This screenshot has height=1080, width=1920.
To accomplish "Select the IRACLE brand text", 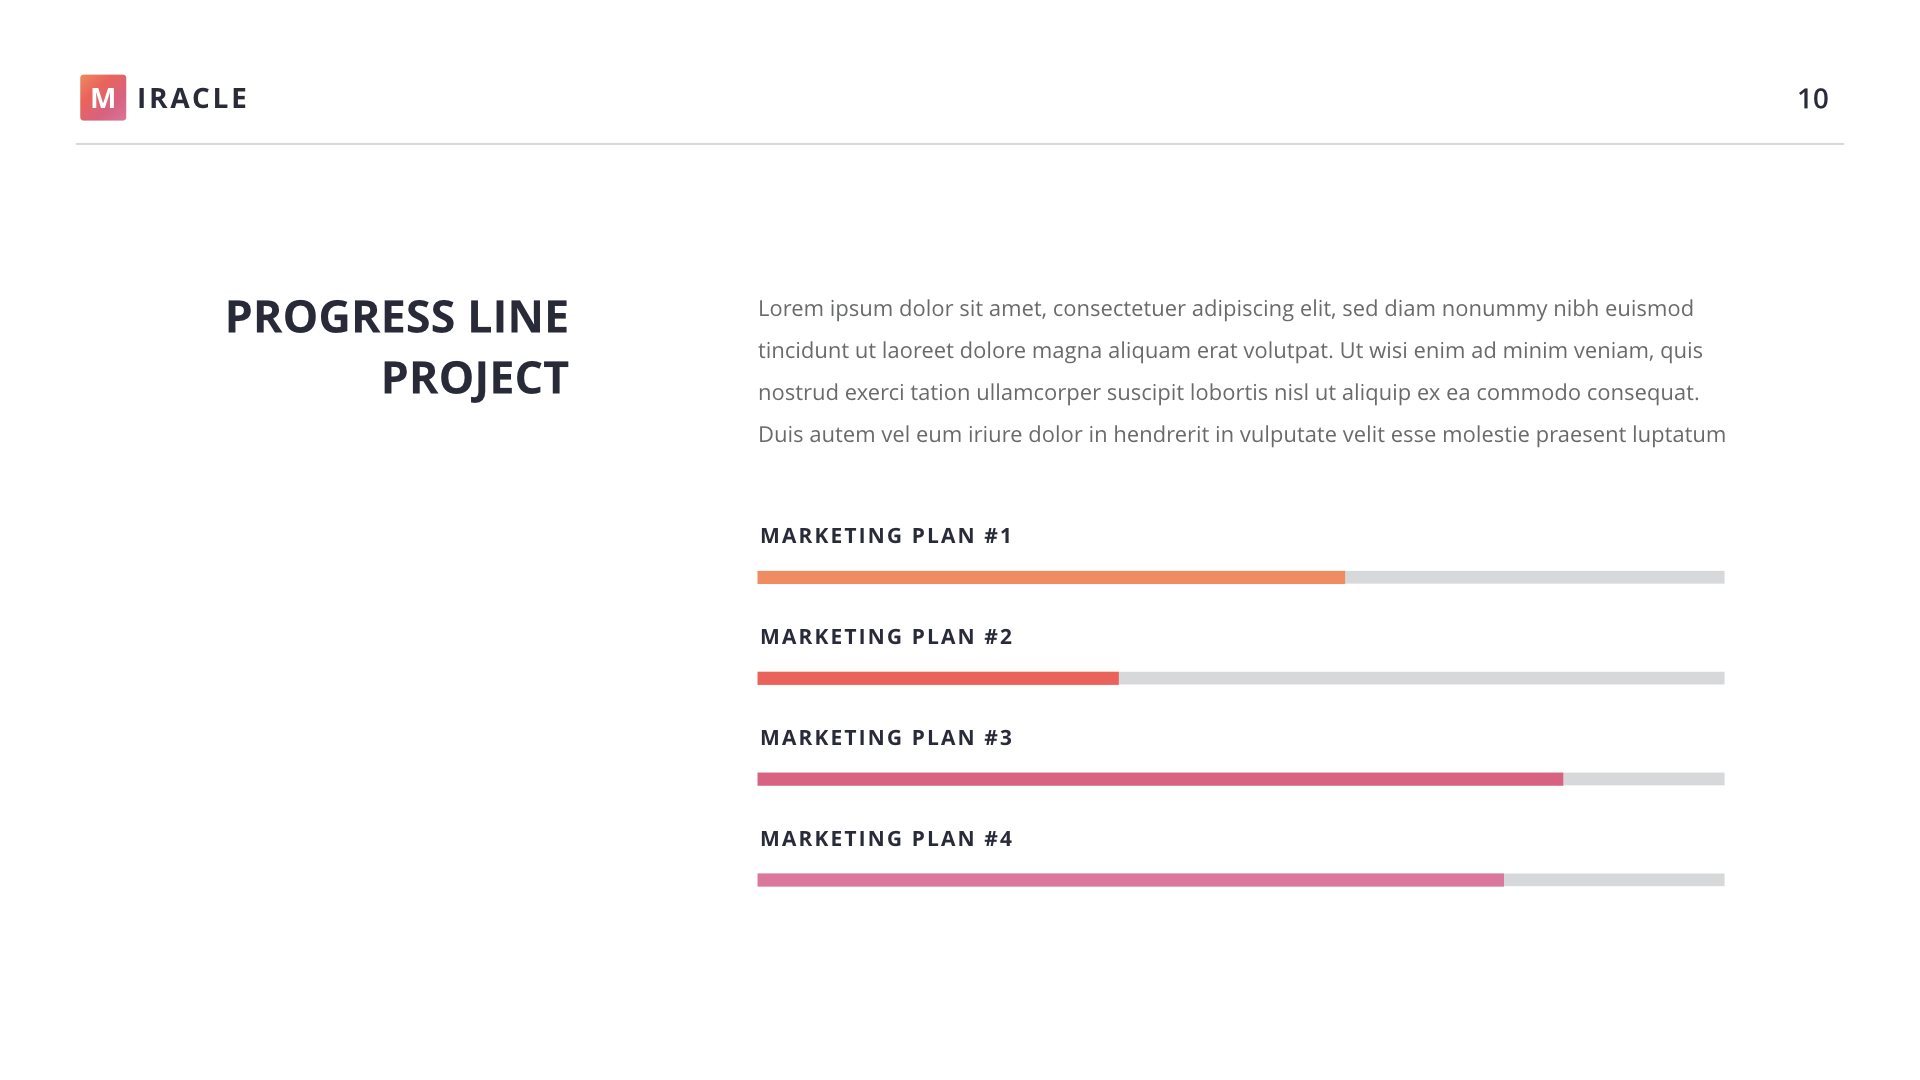I will point(192,98).
